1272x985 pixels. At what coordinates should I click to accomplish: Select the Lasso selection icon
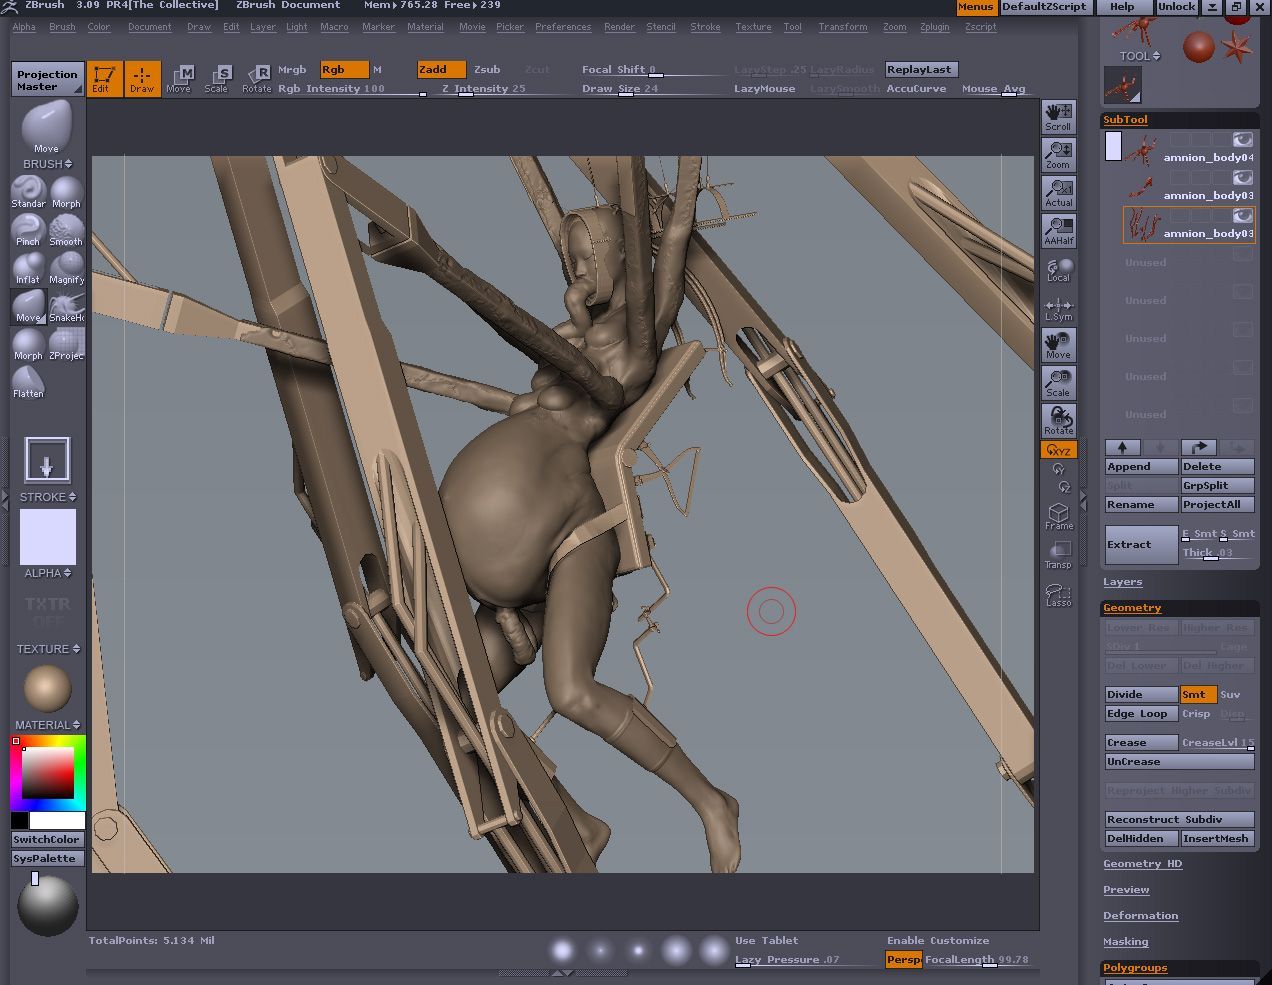1058,595
